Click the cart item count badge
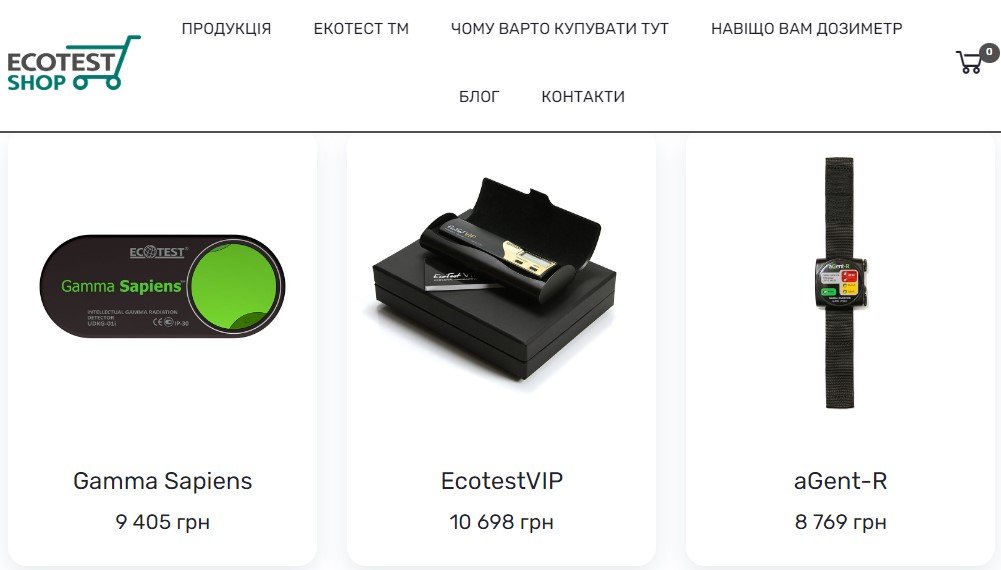The width and height of the screenshot is (1001, 570). pyautogui.click(x=989, y=52)
